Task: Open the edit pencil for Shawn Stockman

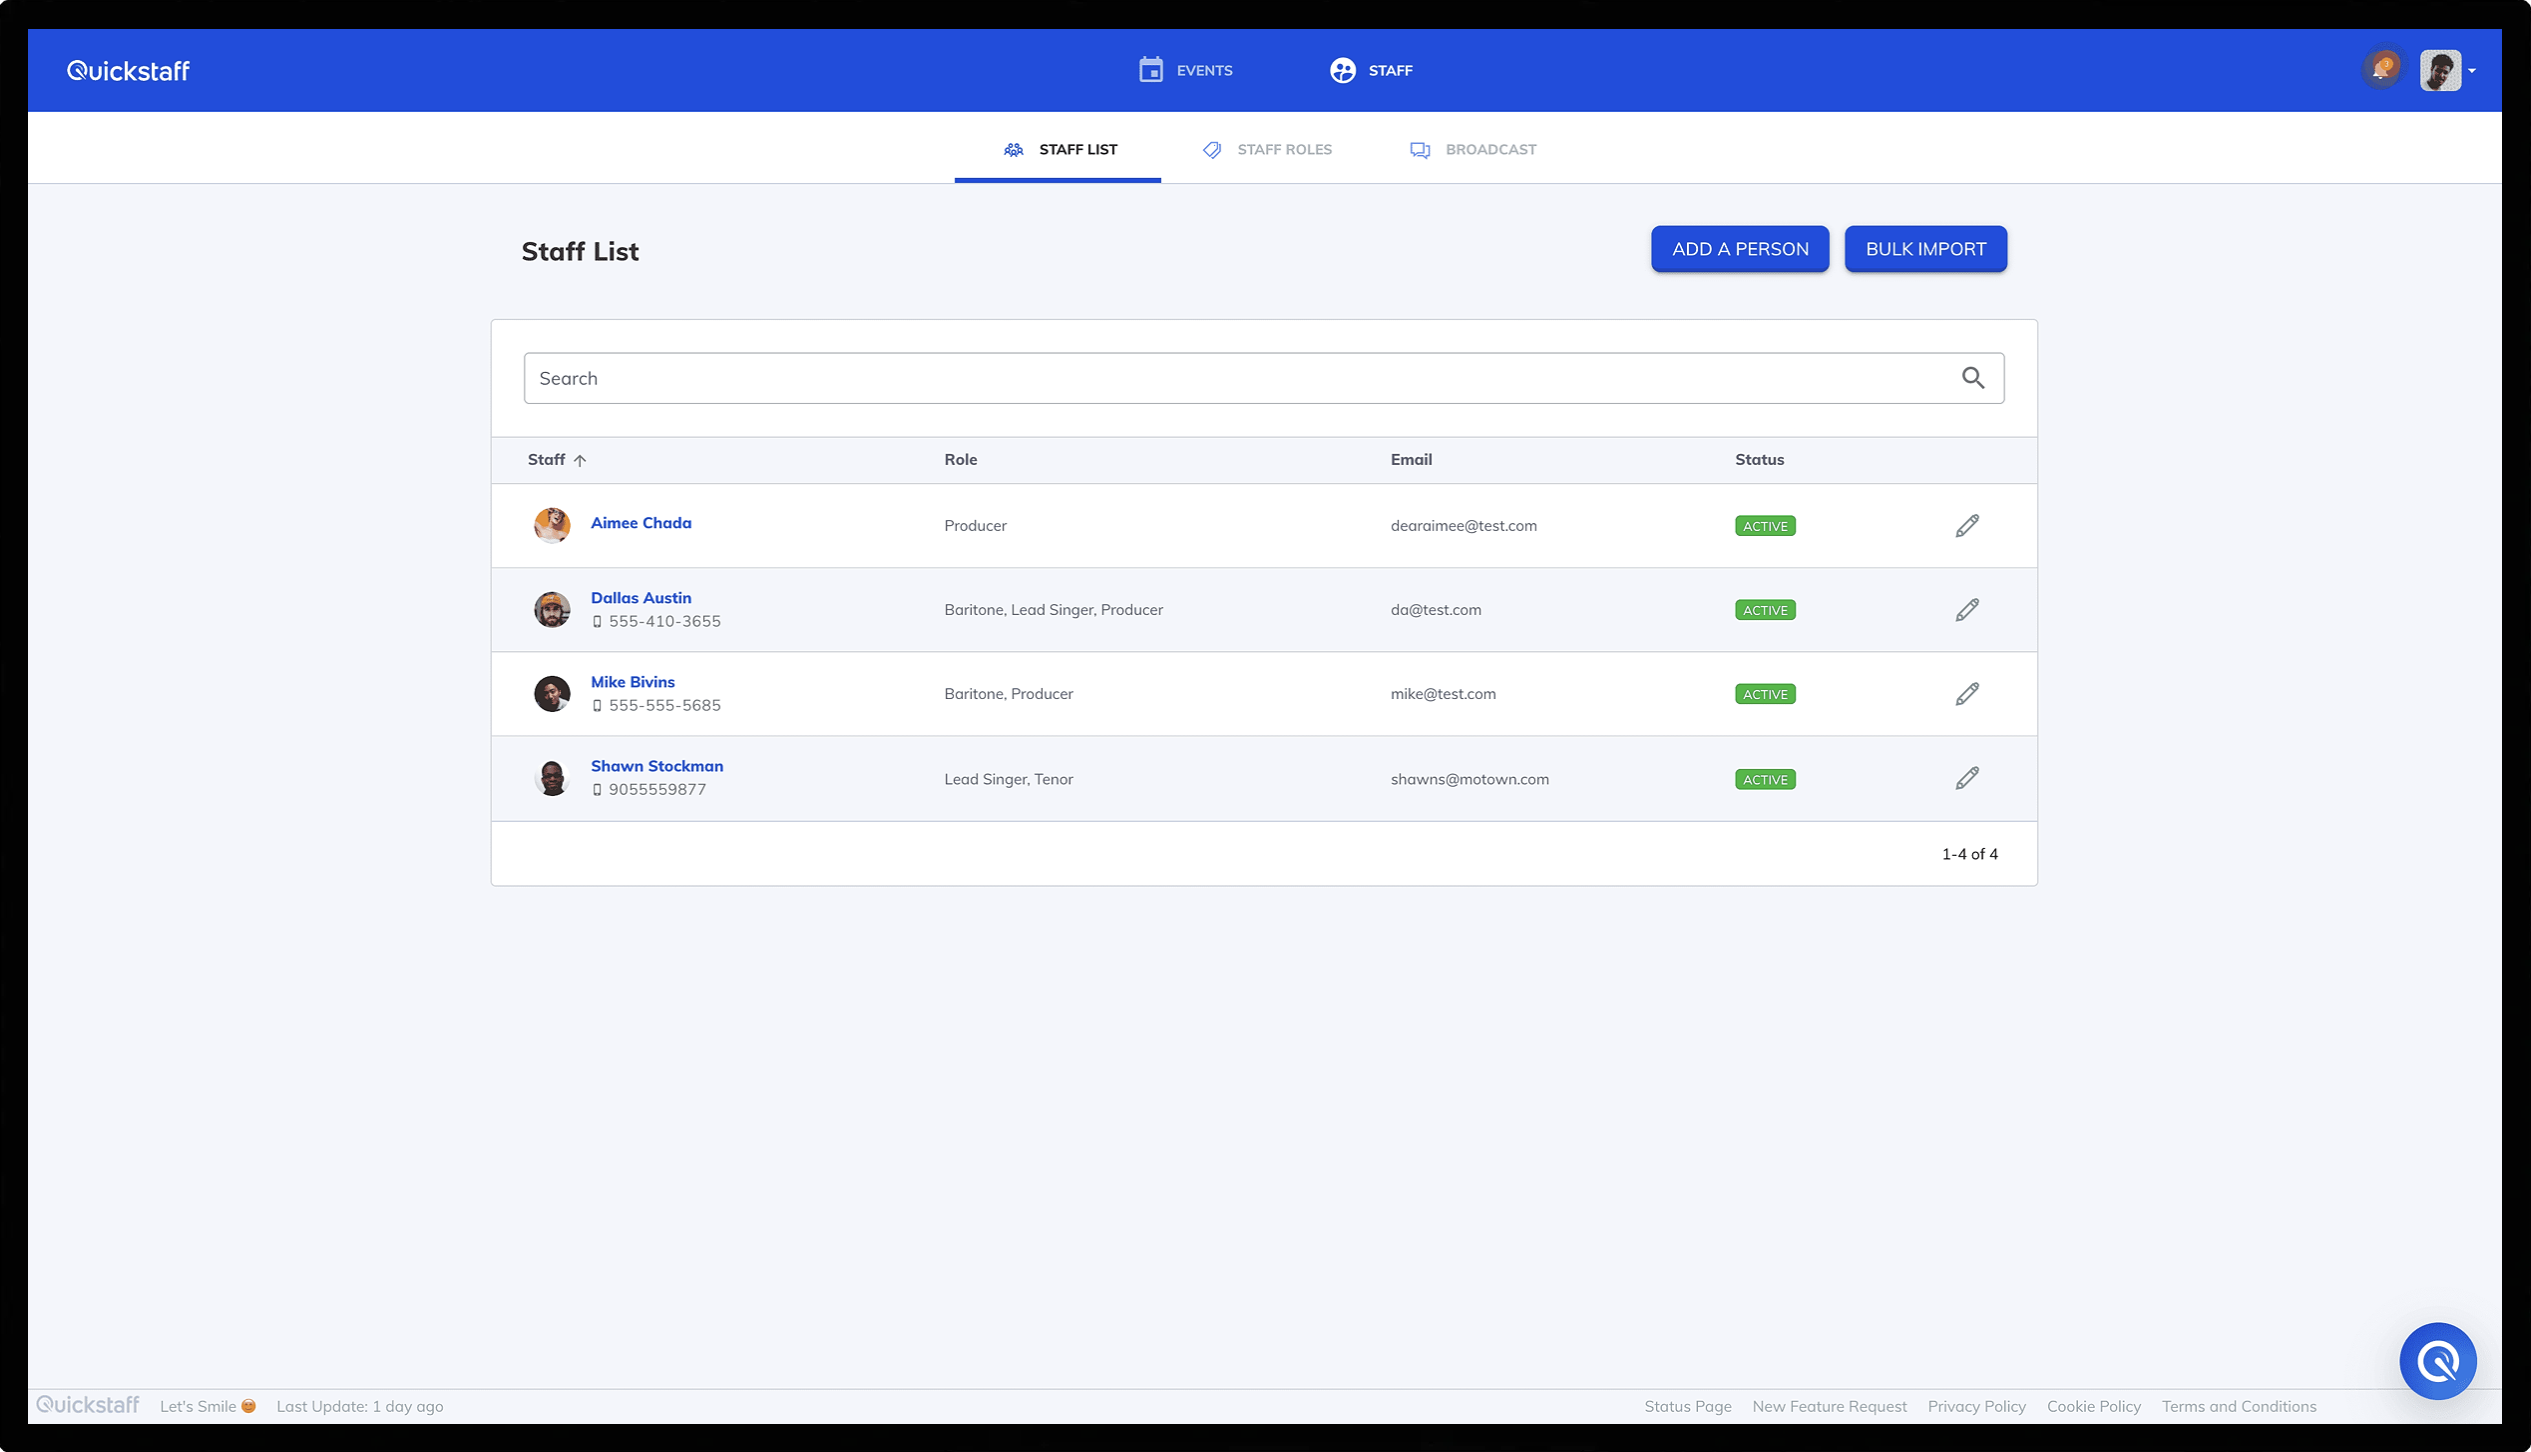Action: pyautogui.click(x=1966, y=778)
